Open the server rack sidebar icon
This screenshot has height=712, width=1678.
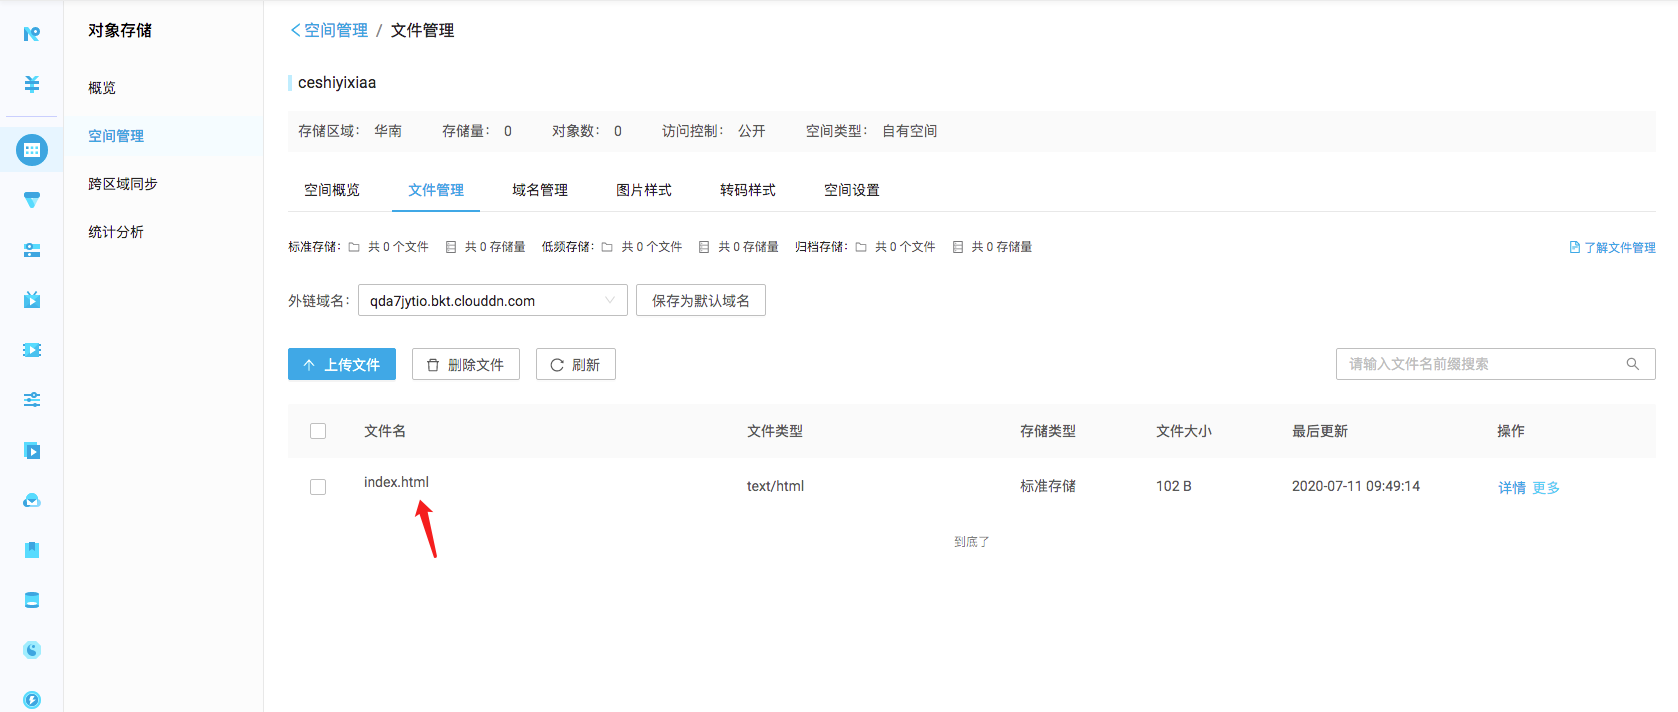coord(32,250)
